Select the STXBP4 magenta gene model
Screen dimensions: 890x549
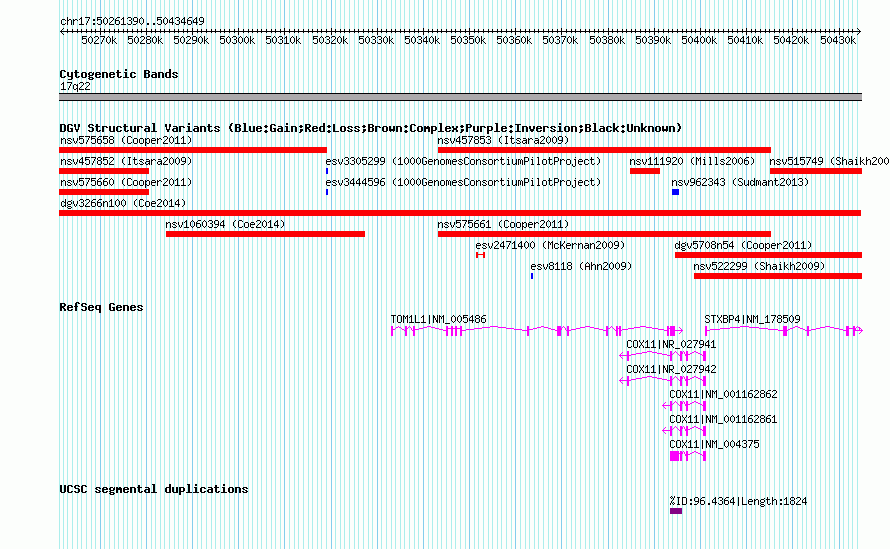click(x=783, y=330)
